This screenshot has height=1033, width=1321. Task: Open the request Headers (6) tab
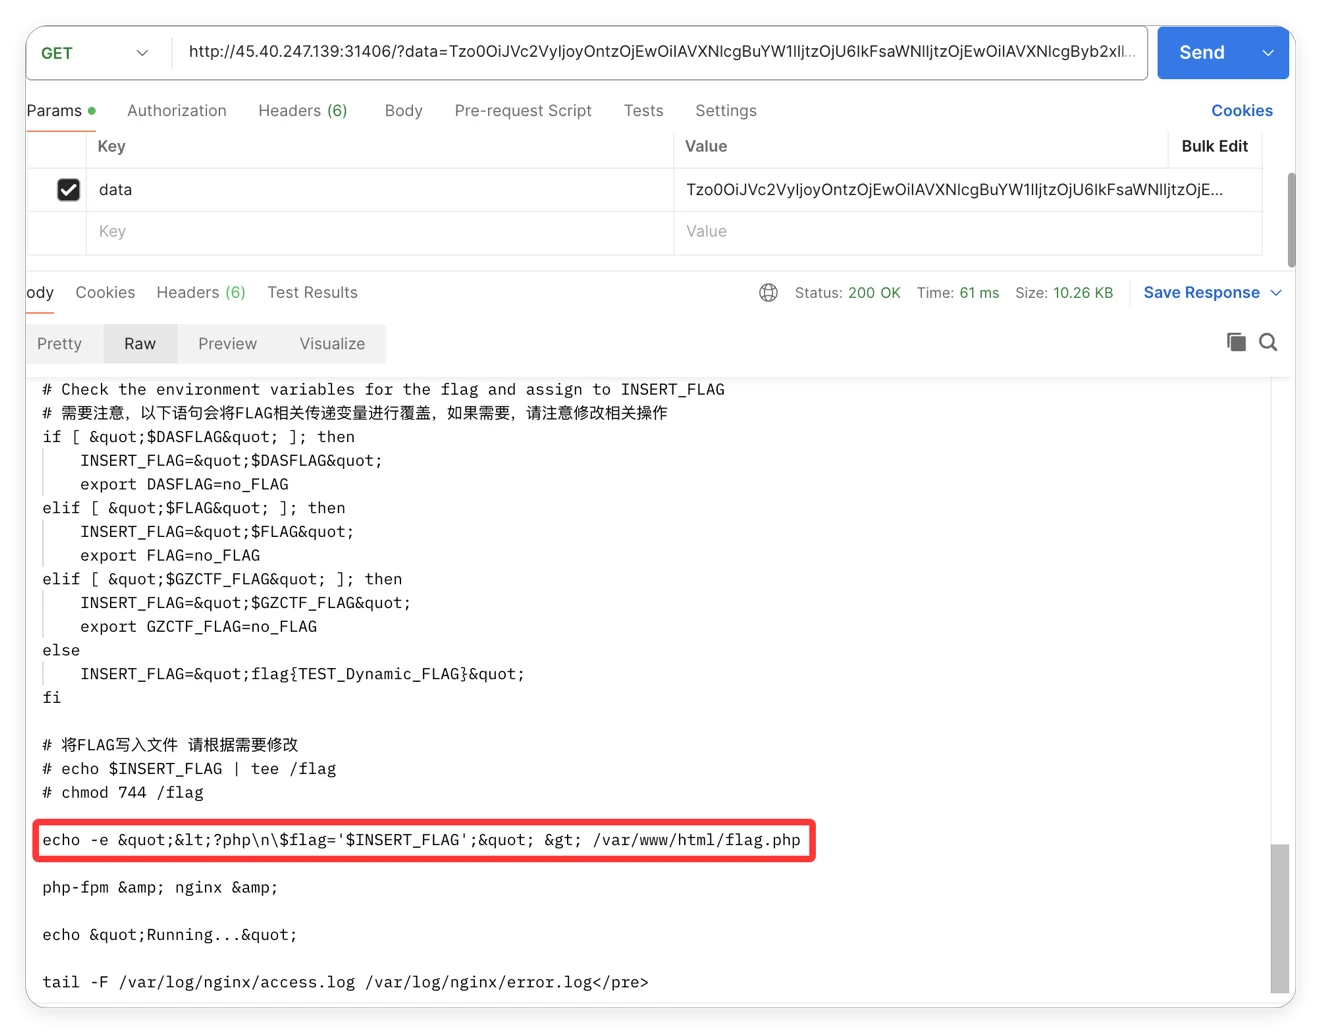point(302,111)
